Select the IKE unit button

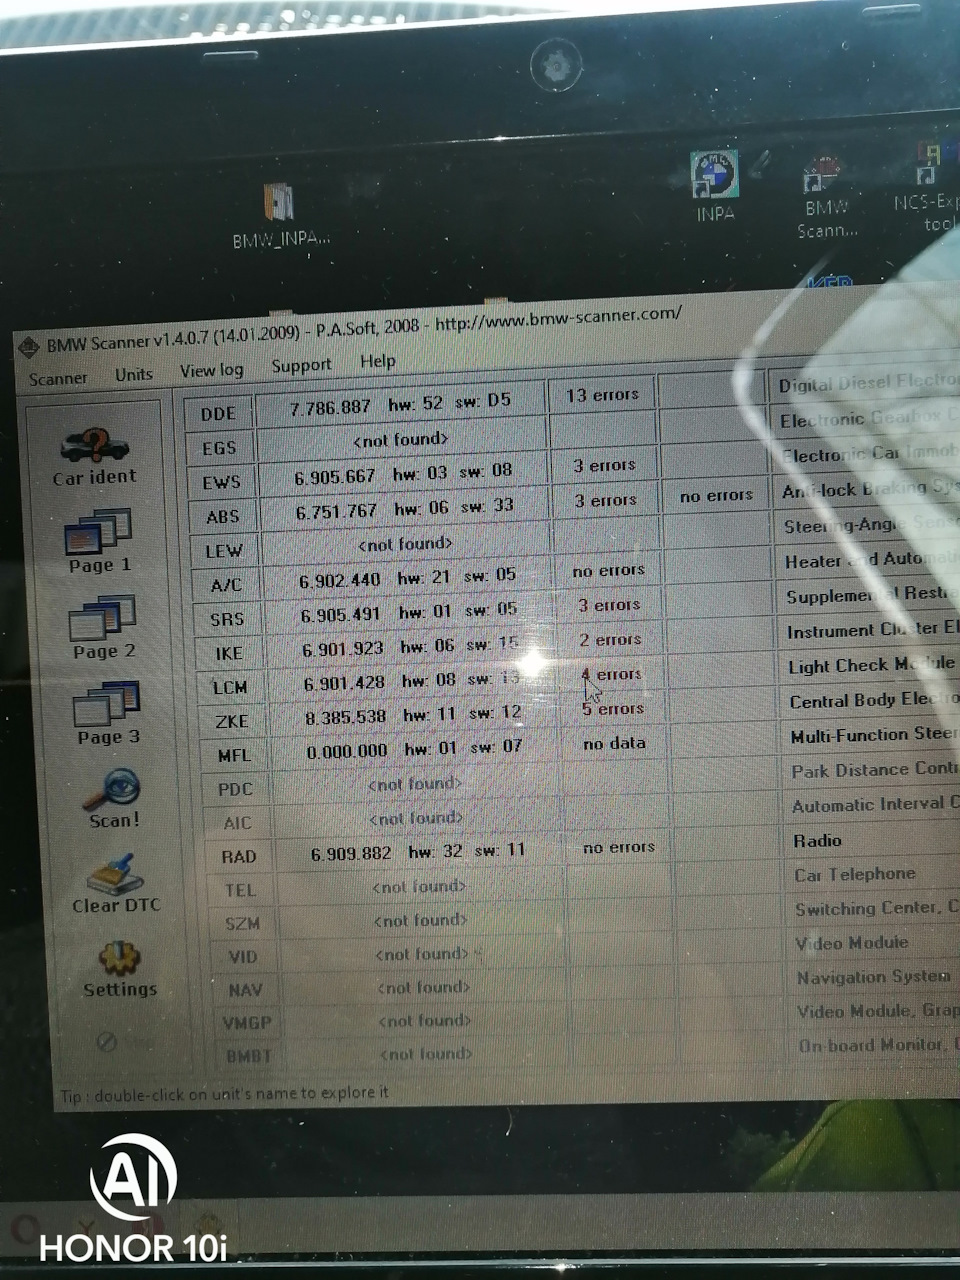click(x=229, y=653)
